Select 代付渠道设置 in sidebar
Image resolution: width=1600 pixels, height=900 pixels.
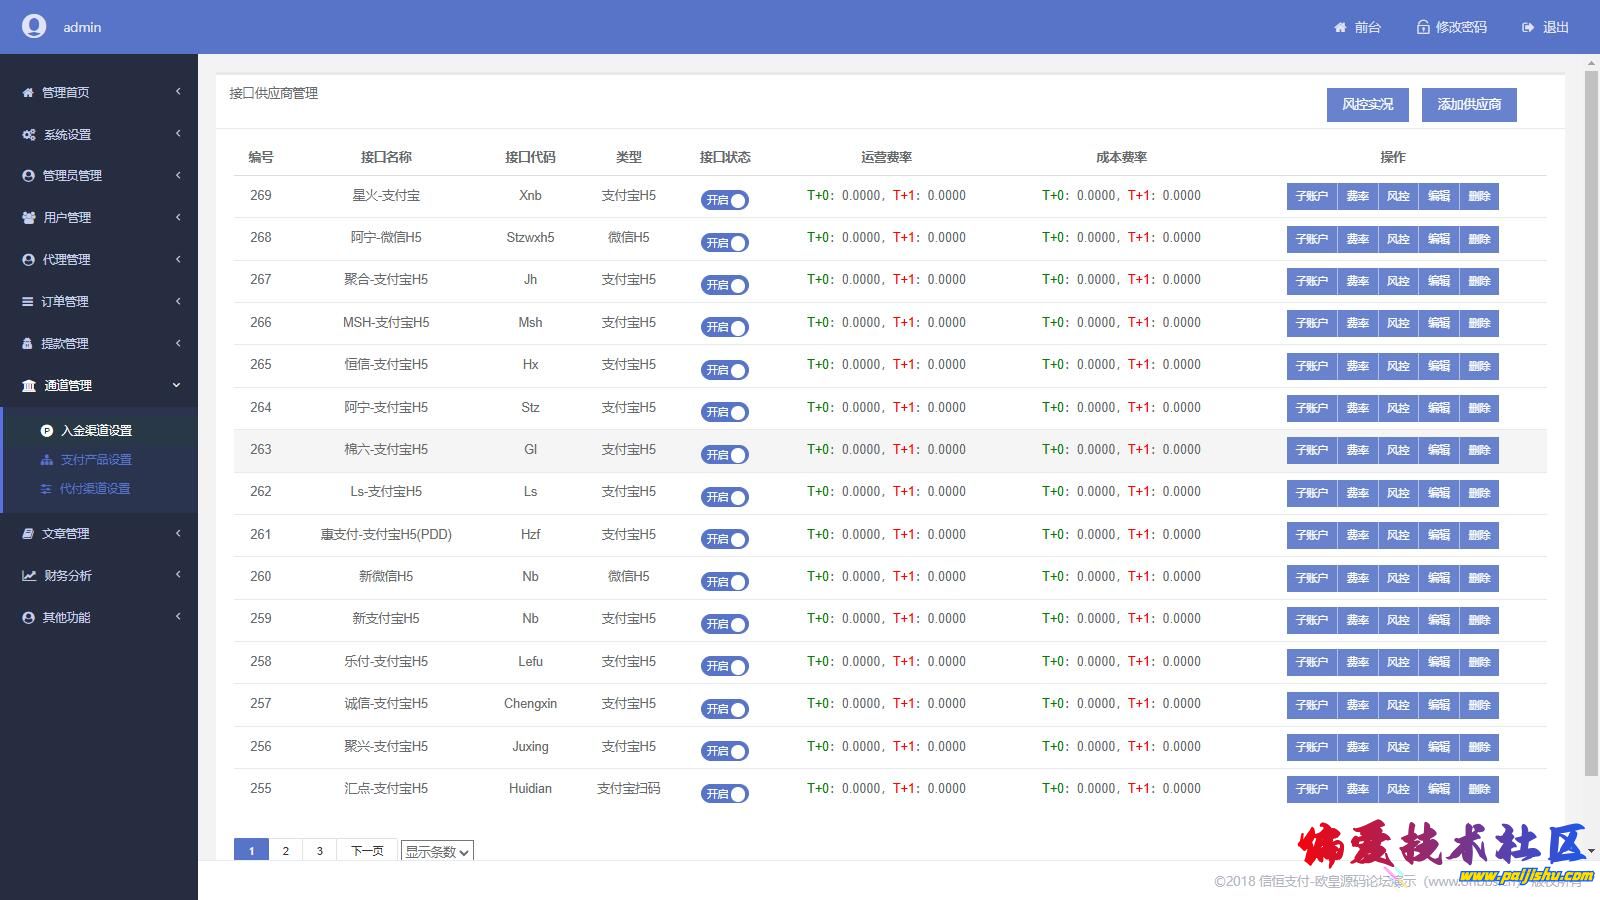95,489
